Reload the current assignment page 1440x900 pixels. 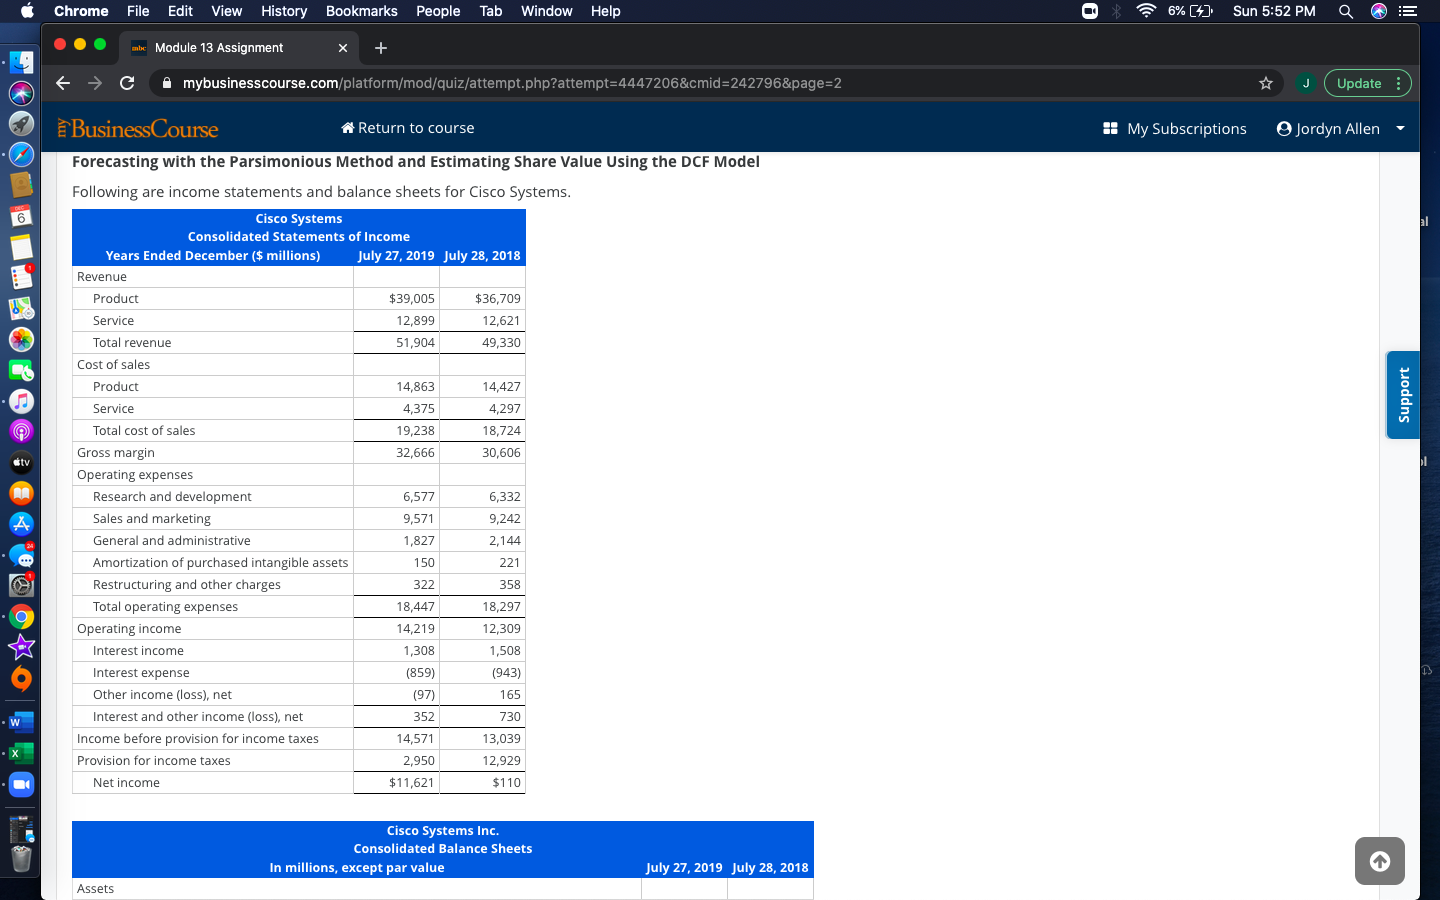pos(127,83)
